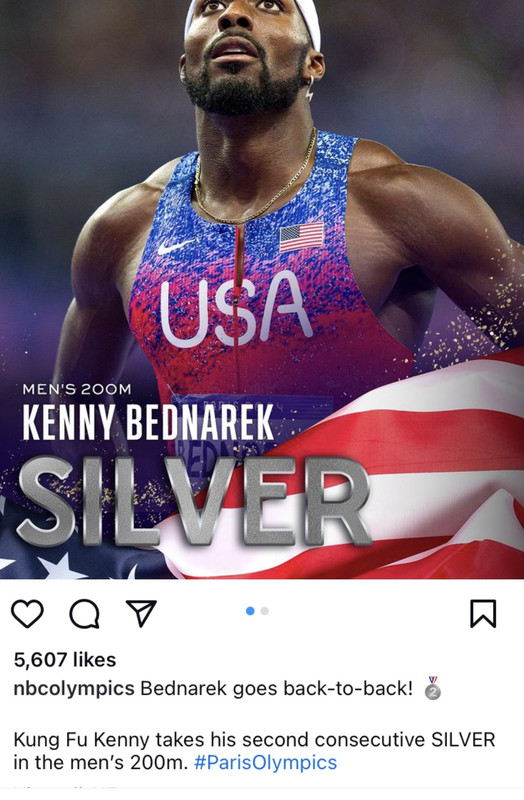Select the first blue carousel dot
The image size is (524, 800).
point(250,611)
